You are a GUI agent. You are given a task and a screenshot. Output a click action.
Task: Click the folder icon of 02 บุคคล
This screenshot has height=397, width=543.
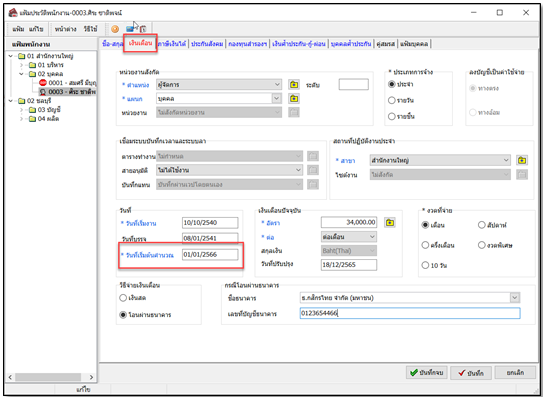click(x=32, y=74)
